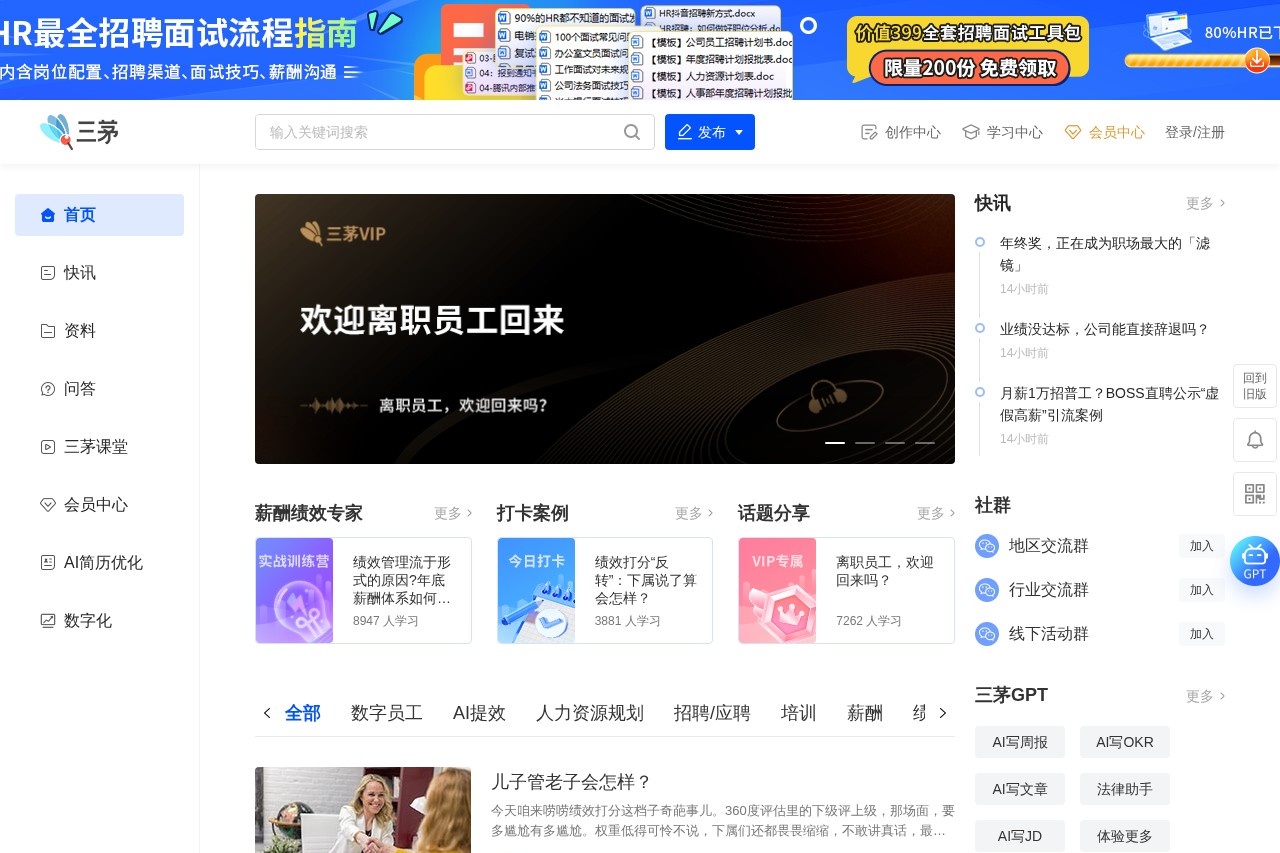
Task: Open notifications bell on right edge
Action: click(1255, 440)
